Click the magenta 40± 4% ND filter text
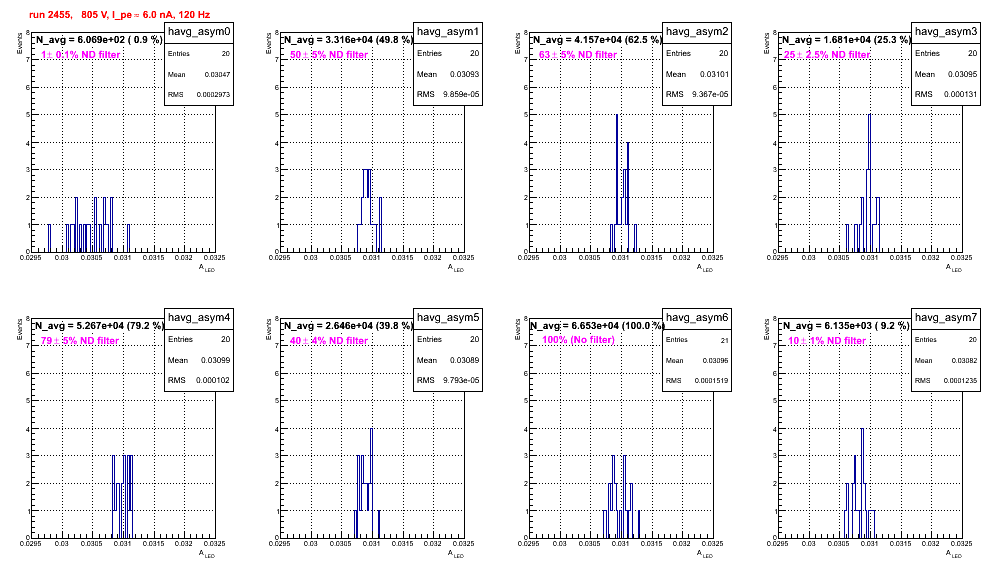This screenshot has width=996, height=572. pos(329,341)
